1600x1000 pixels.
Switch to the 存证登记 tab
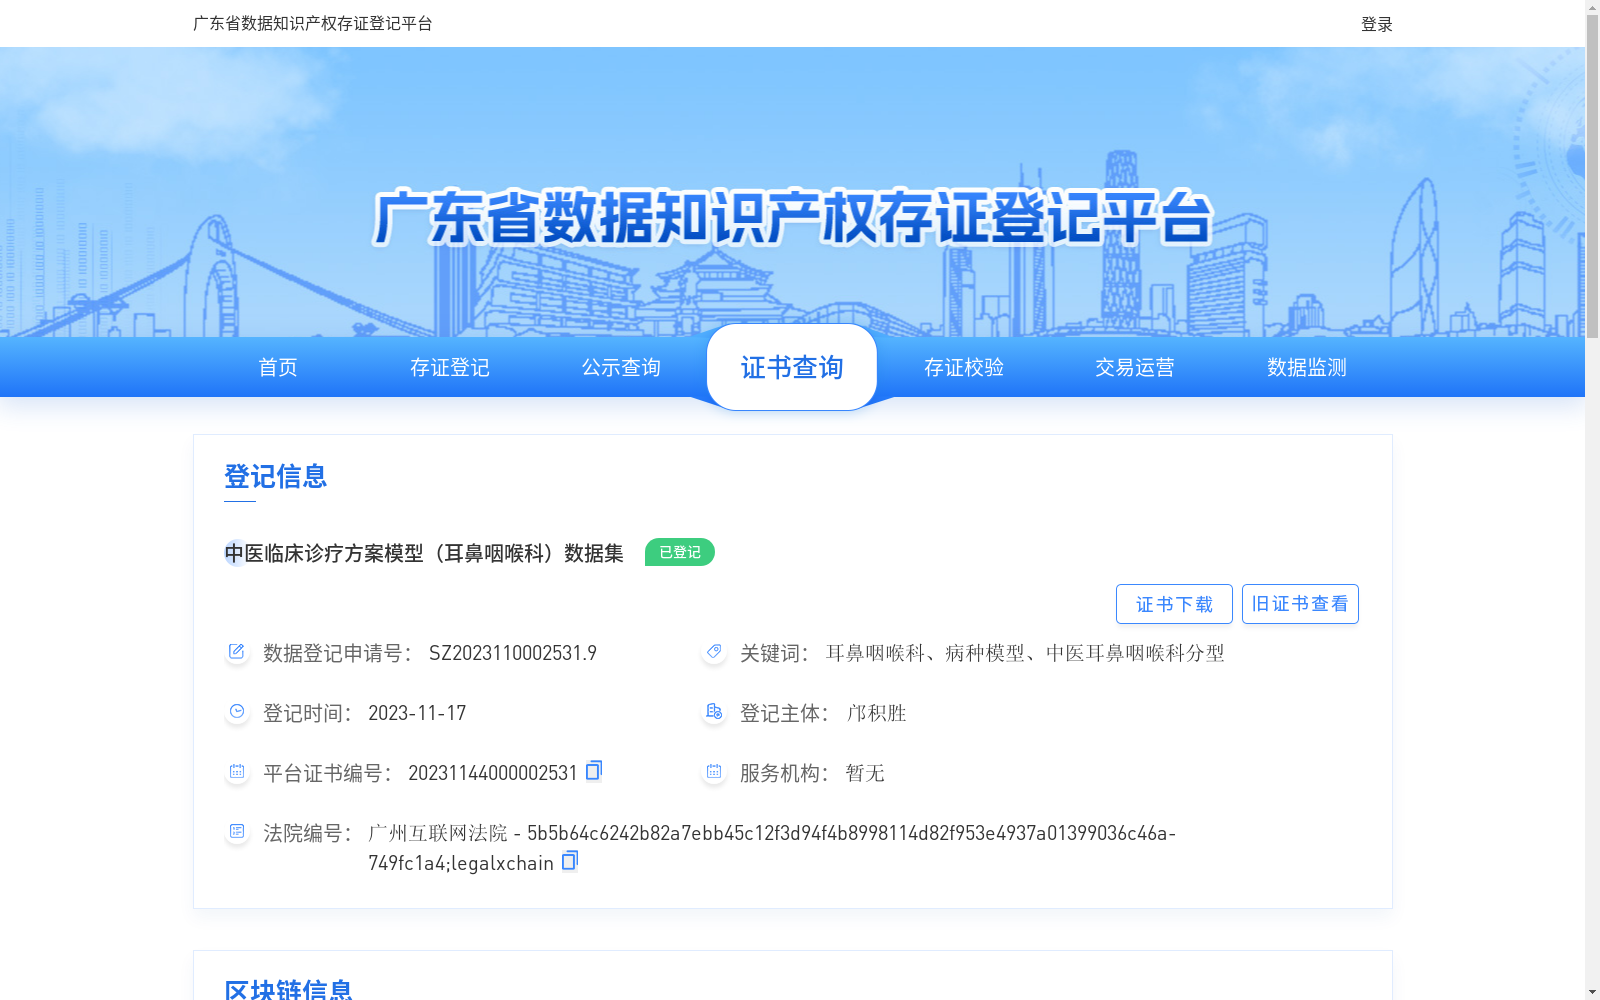(x=449, y=367)
